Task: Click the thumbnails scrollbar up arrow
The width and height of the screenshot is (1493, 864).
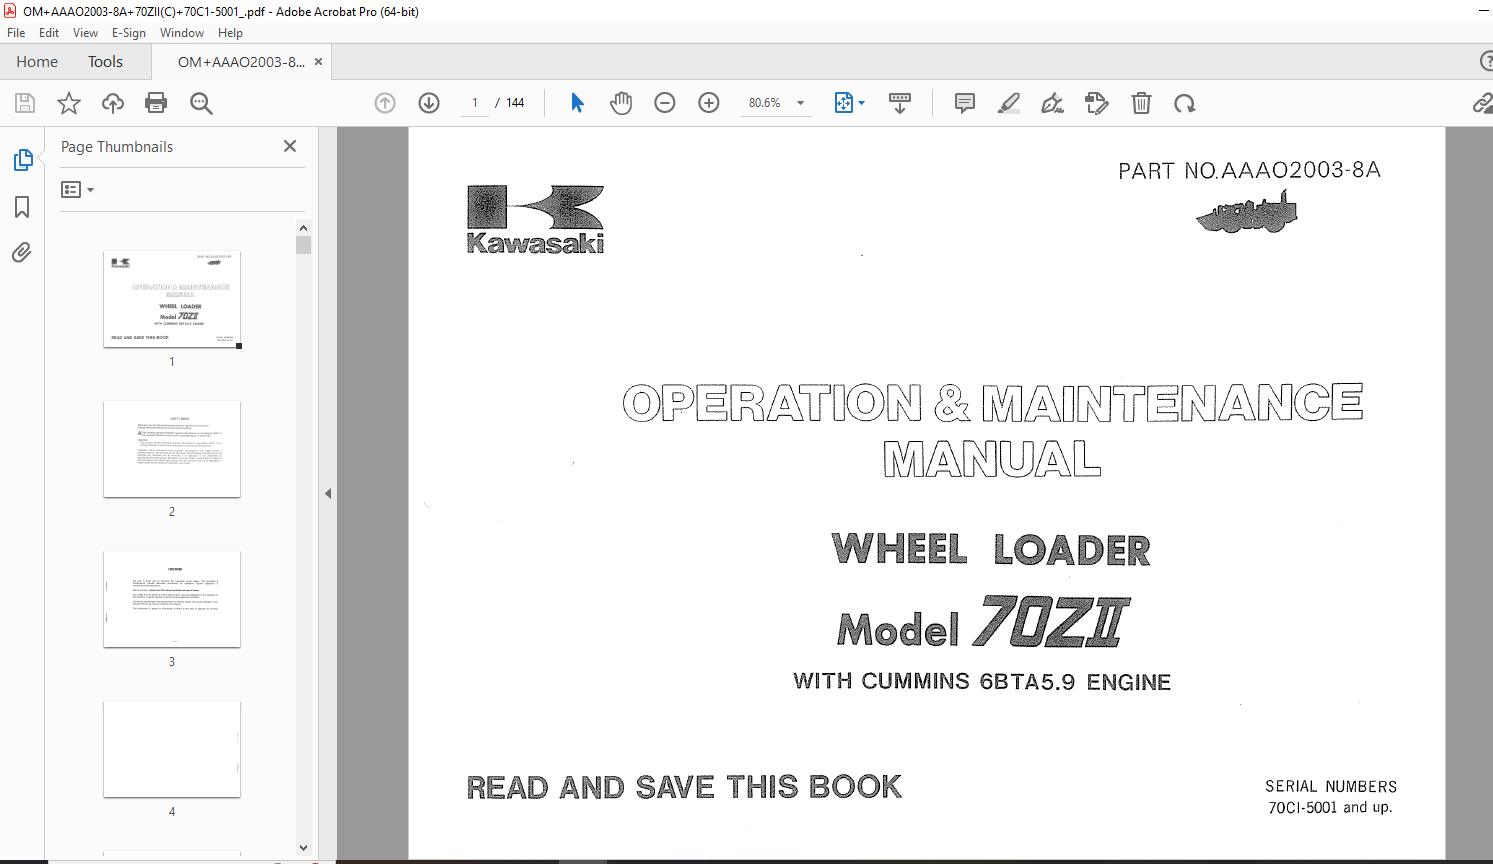Action: pyautogui.click(x=304, y=227)
